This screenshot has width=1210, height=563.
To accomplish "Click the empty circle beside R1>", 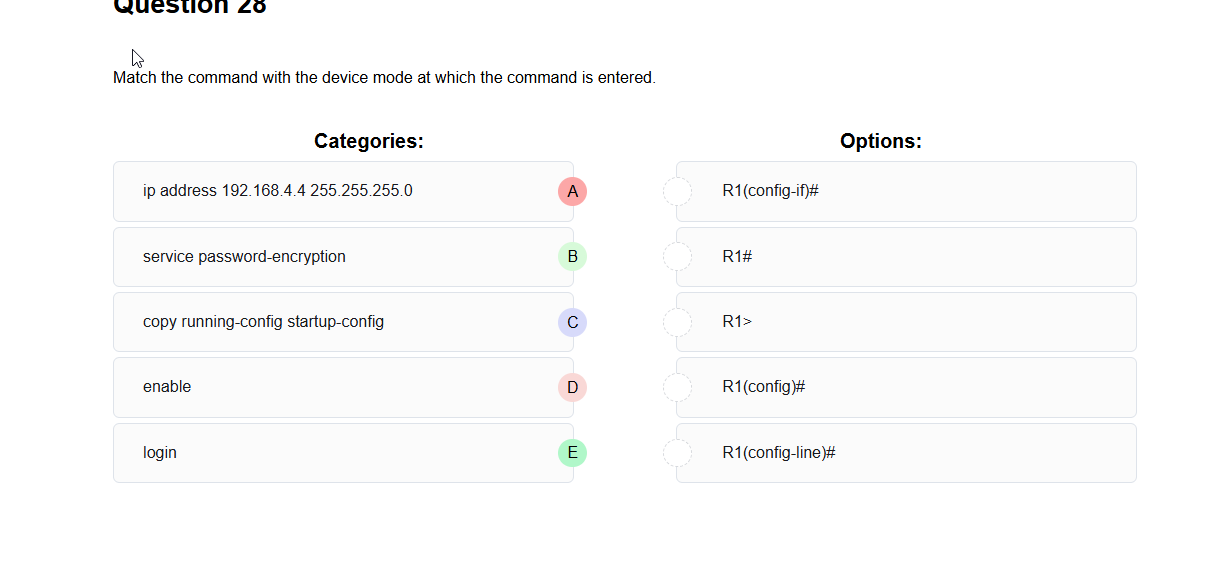I will pyautogui.click(x=677, y=322).
